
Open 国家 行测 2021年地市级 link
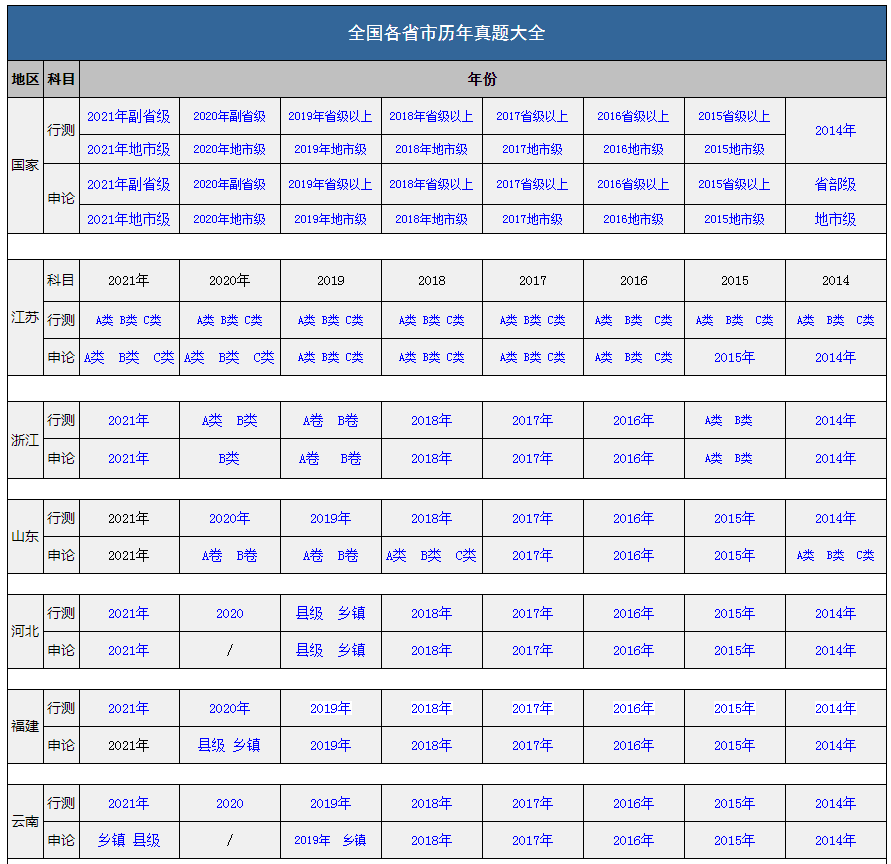(128, 149)
